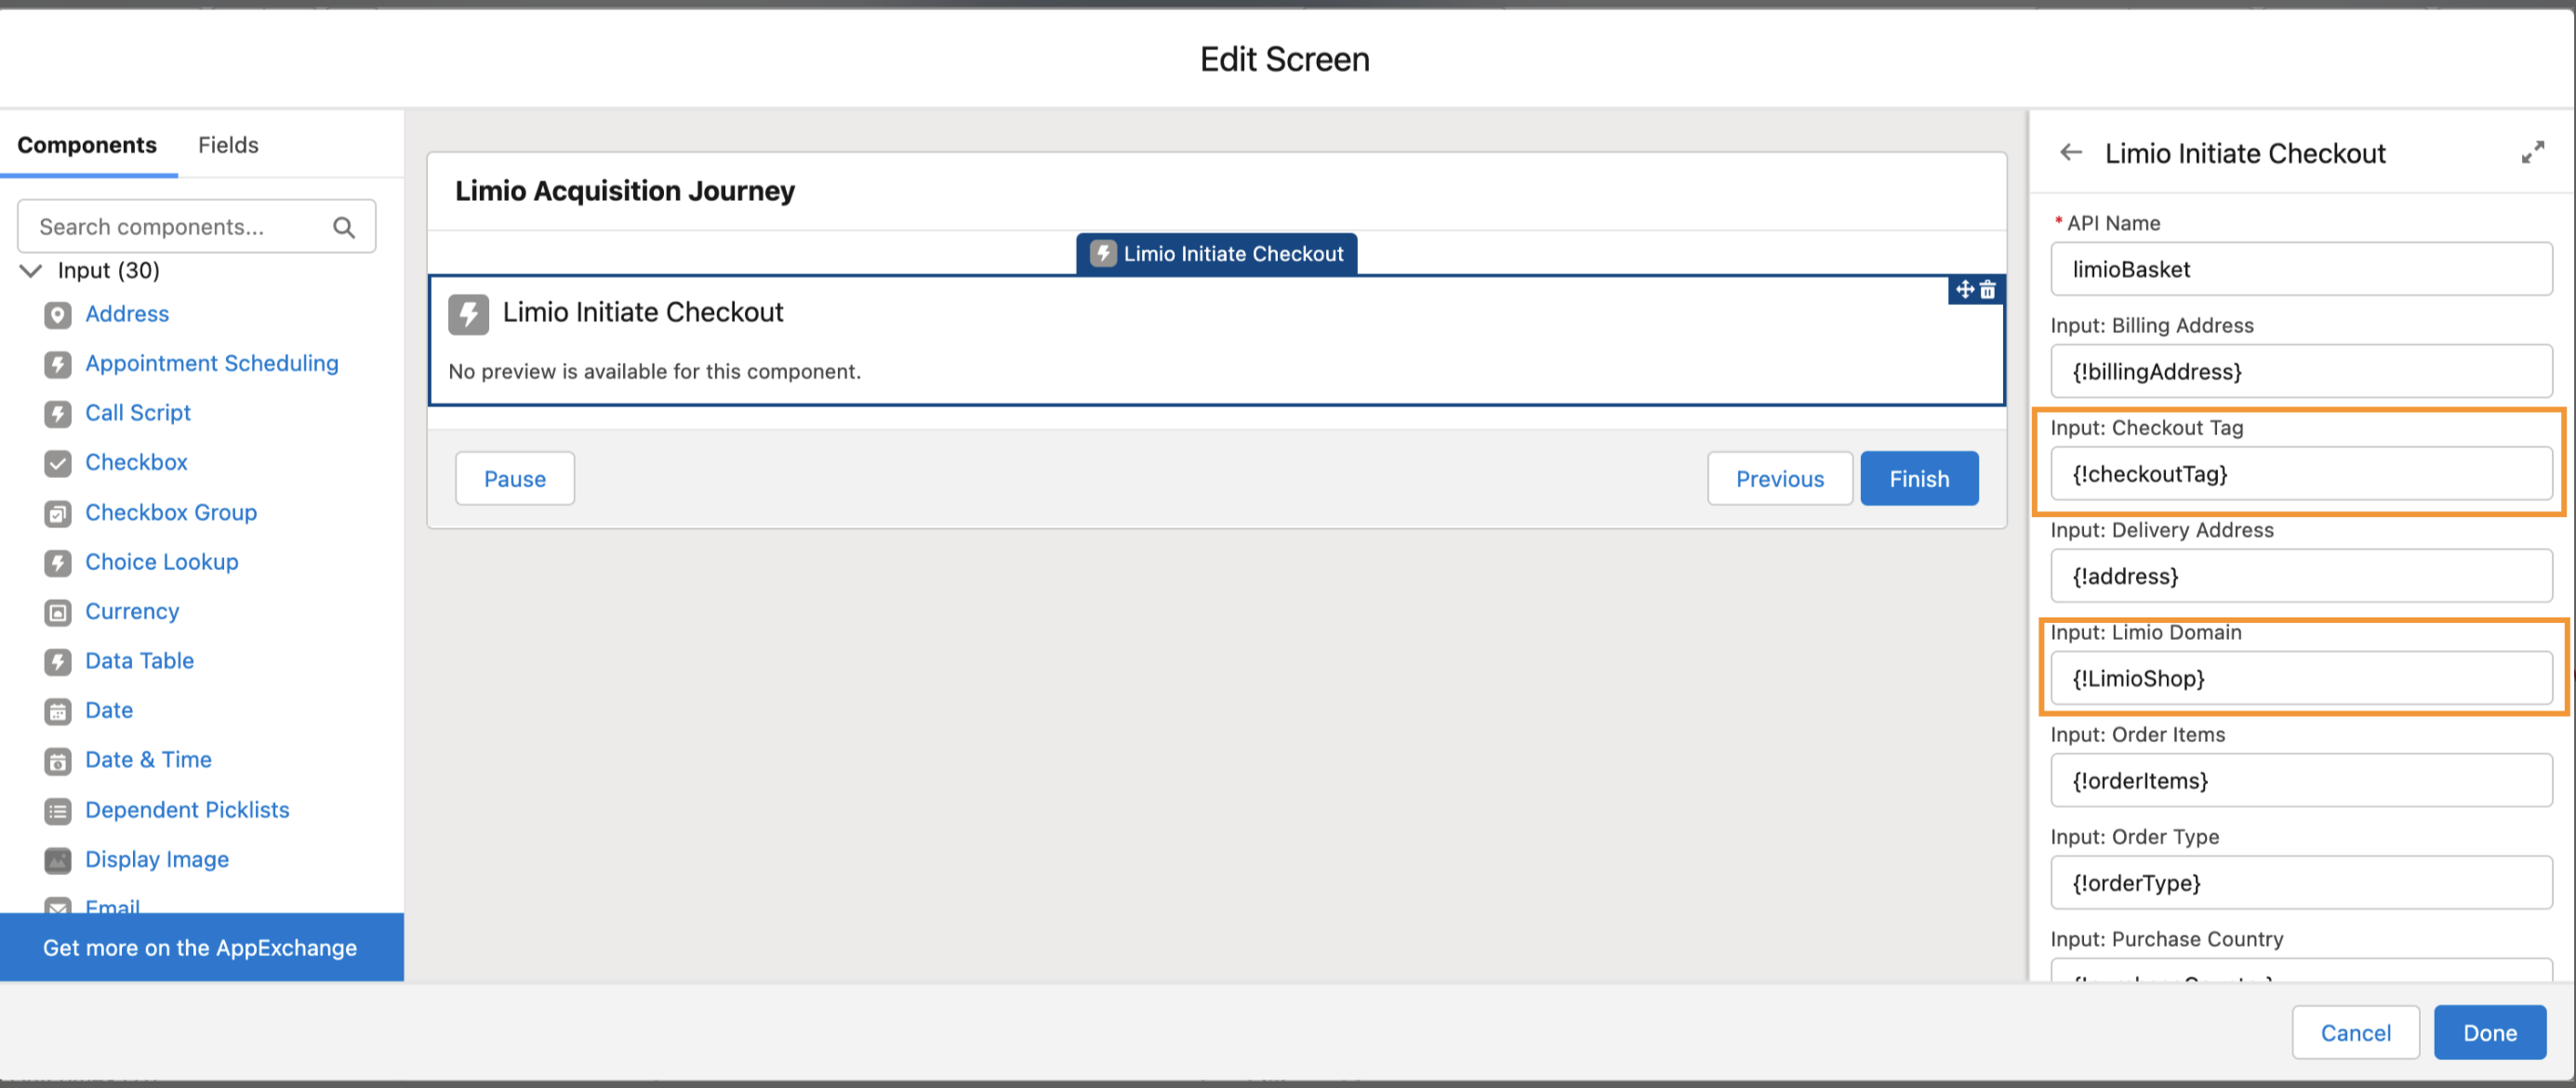This screenshot has width=2576, height=1088.
Task: Click the Display Image icon
Action: [x=58, y=860]
